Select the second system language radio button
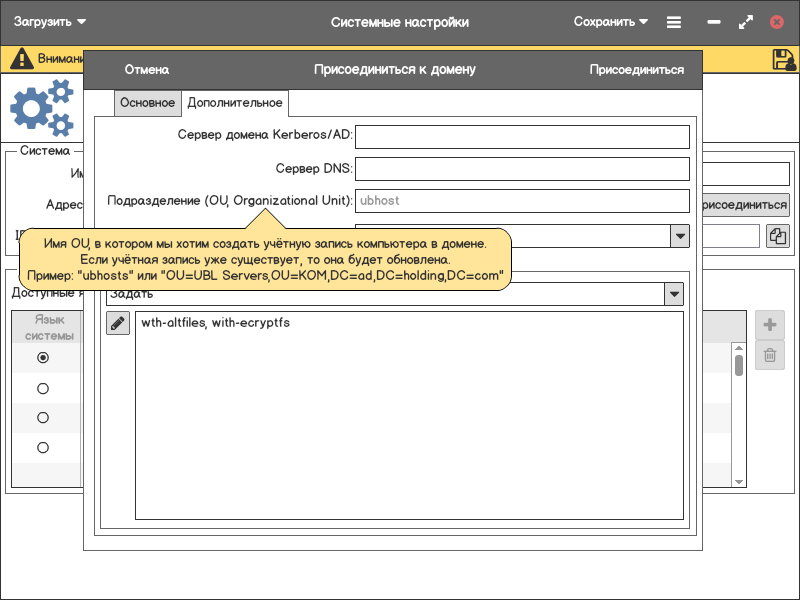 (43, 388)
